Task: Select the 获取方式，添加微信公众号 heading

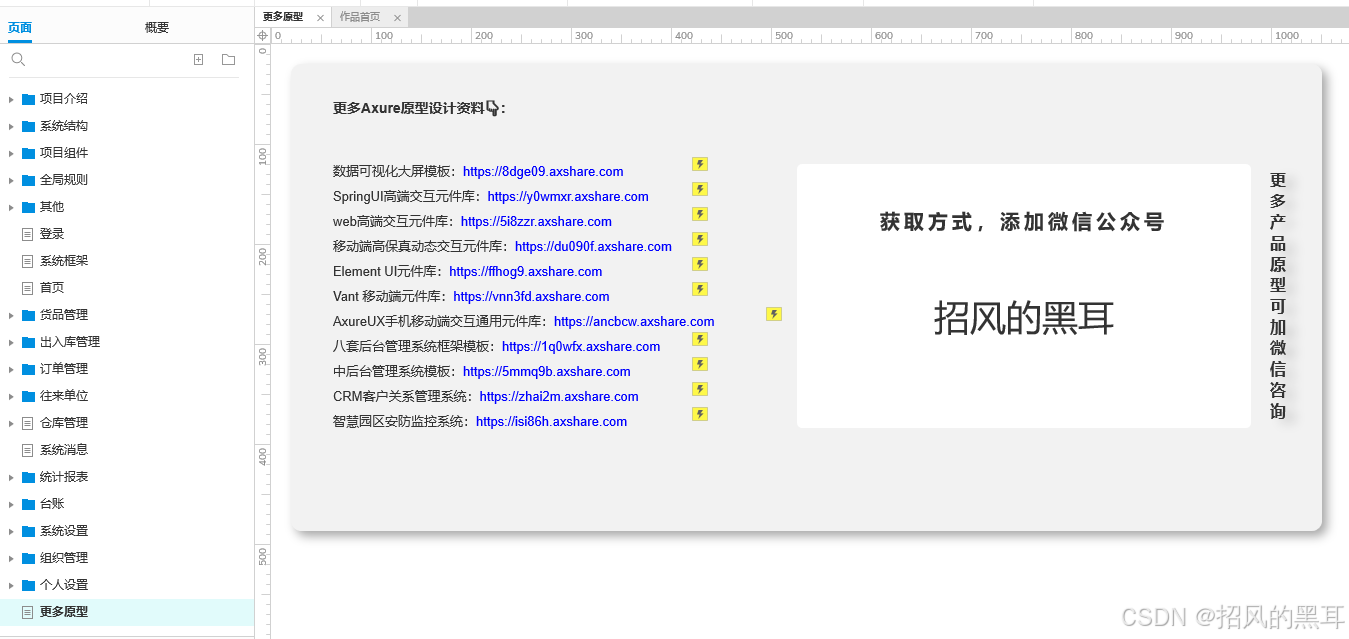Action: tap(1023, 222)
